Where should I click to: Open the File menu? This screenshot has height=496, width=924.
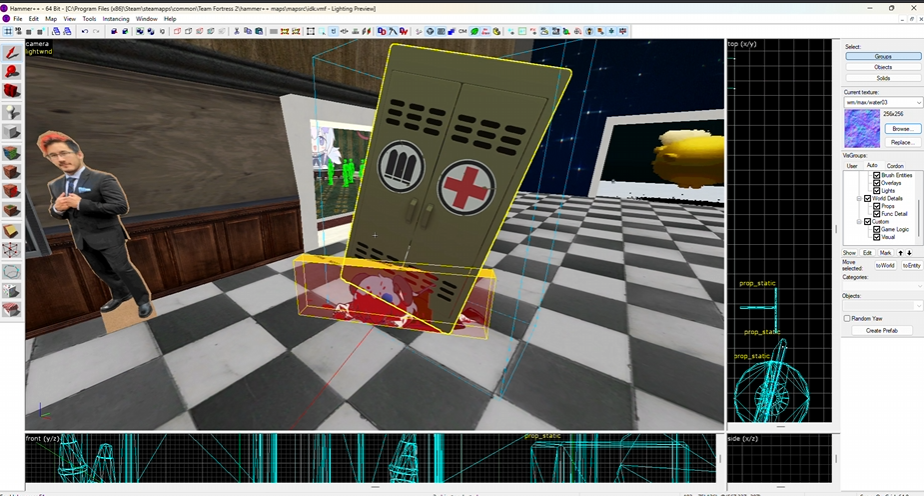point(18,19)
